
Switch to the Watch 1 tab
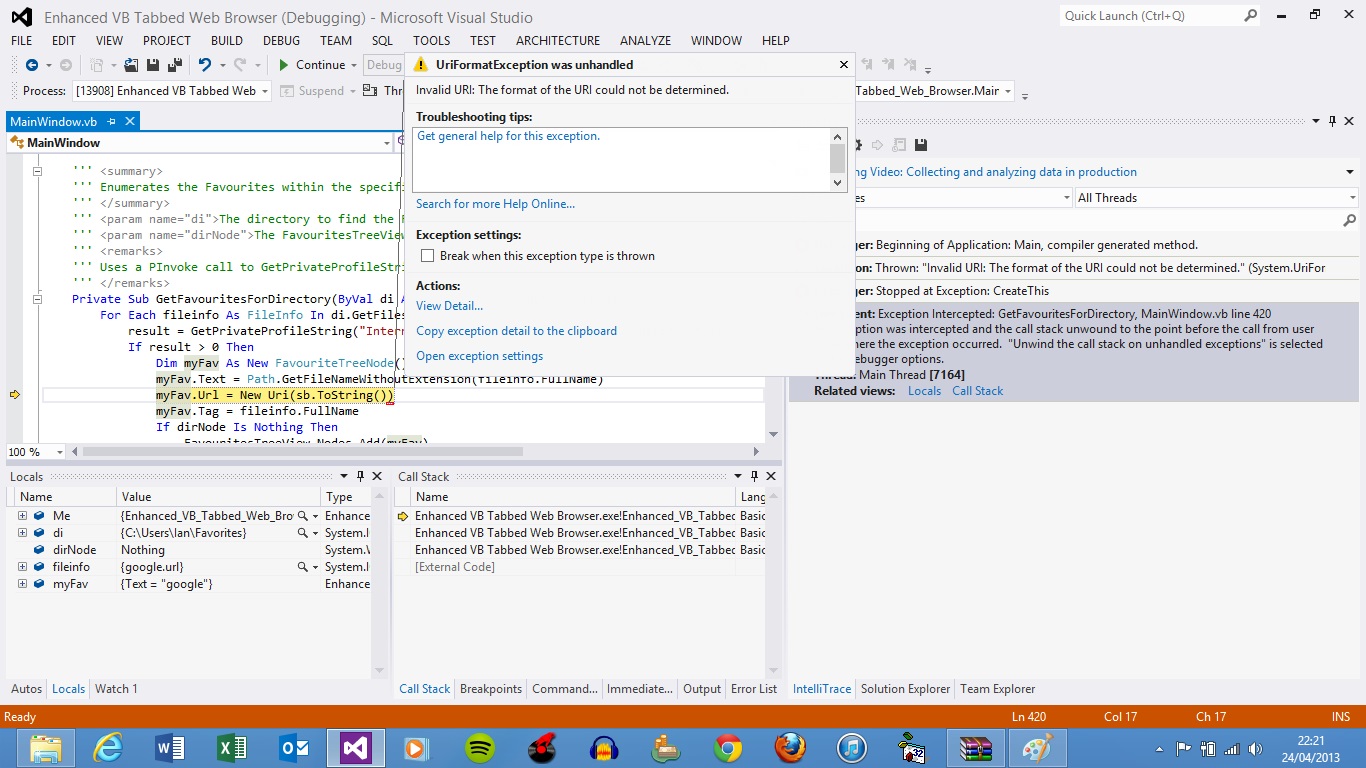[116, 689]
